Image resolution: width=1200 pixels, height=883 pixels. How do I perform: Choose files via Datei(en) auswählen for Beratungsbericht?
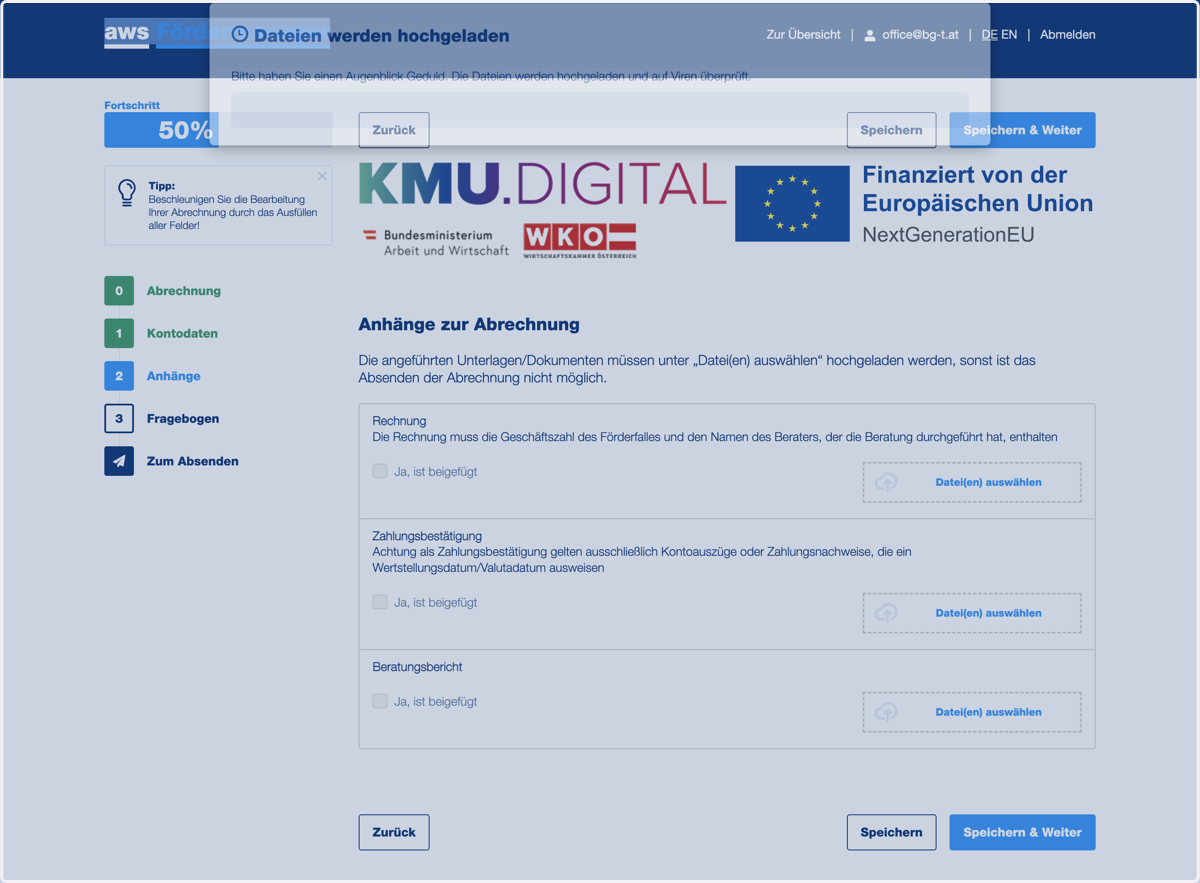(x=972, y=712)
